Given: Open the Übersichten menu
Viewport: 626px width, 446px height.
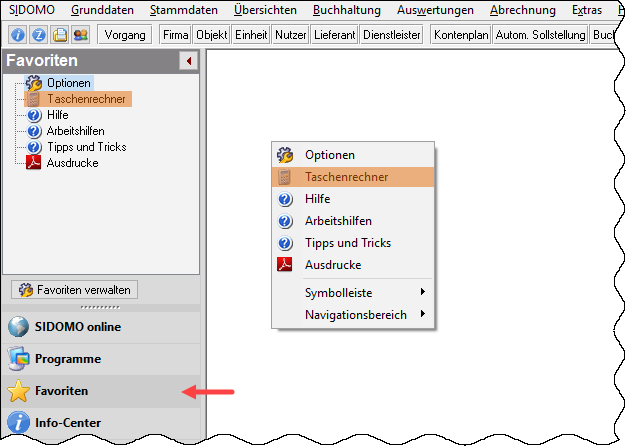Looking at the screenshot, I should (265, 10).
